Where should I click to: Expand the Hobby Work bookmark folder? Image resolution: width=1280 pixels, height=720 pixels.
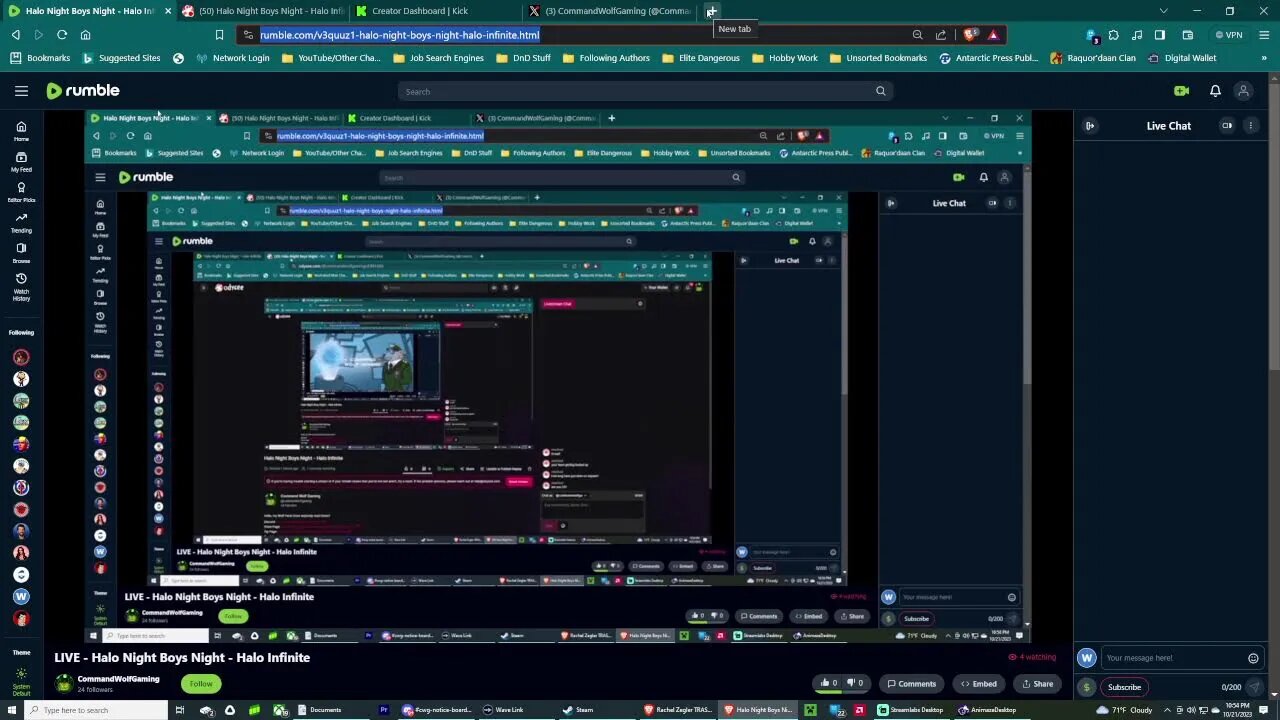(x=784, y=58)
